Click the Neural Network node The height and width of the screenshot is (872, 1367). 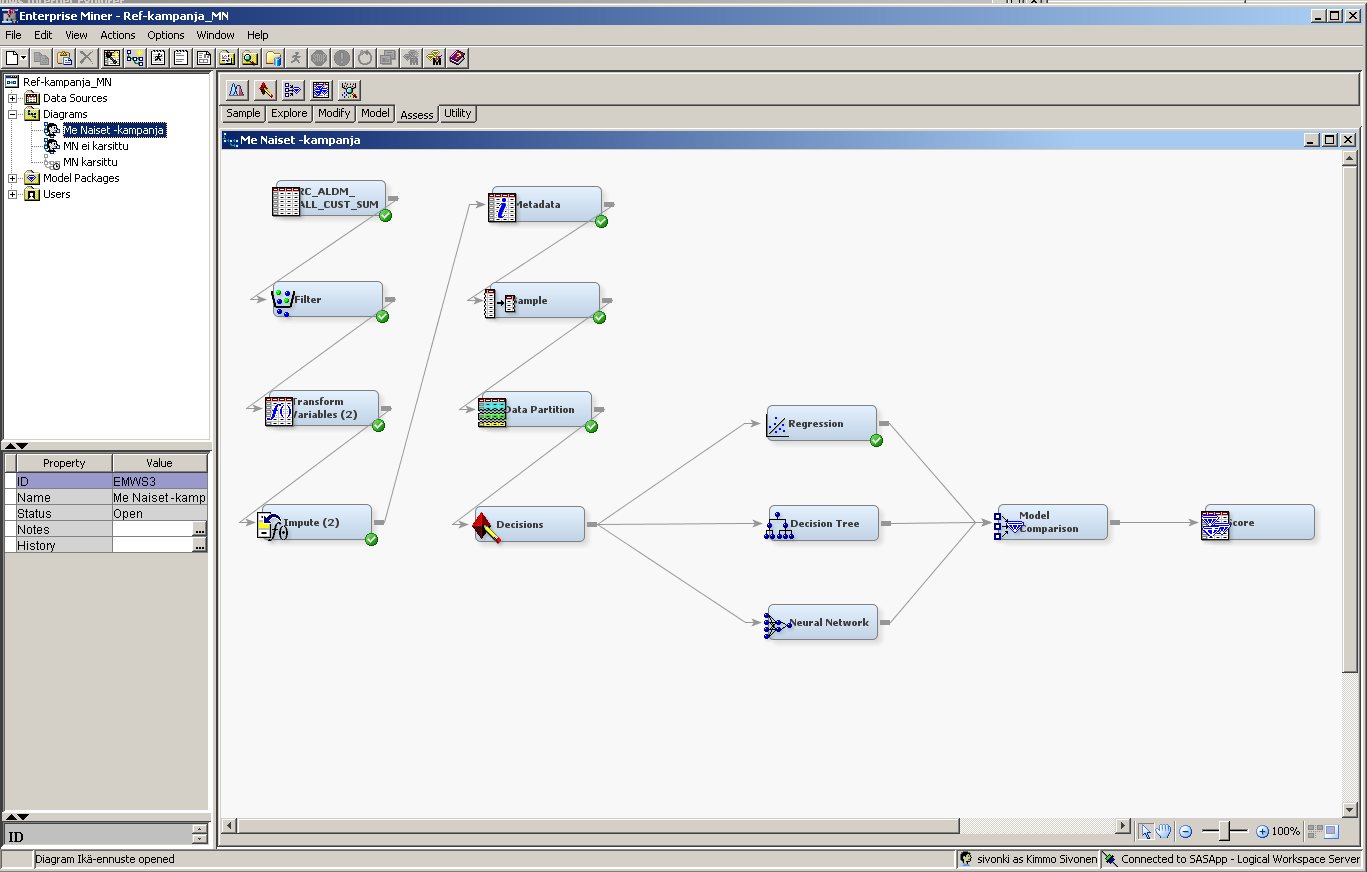[822, 622]
